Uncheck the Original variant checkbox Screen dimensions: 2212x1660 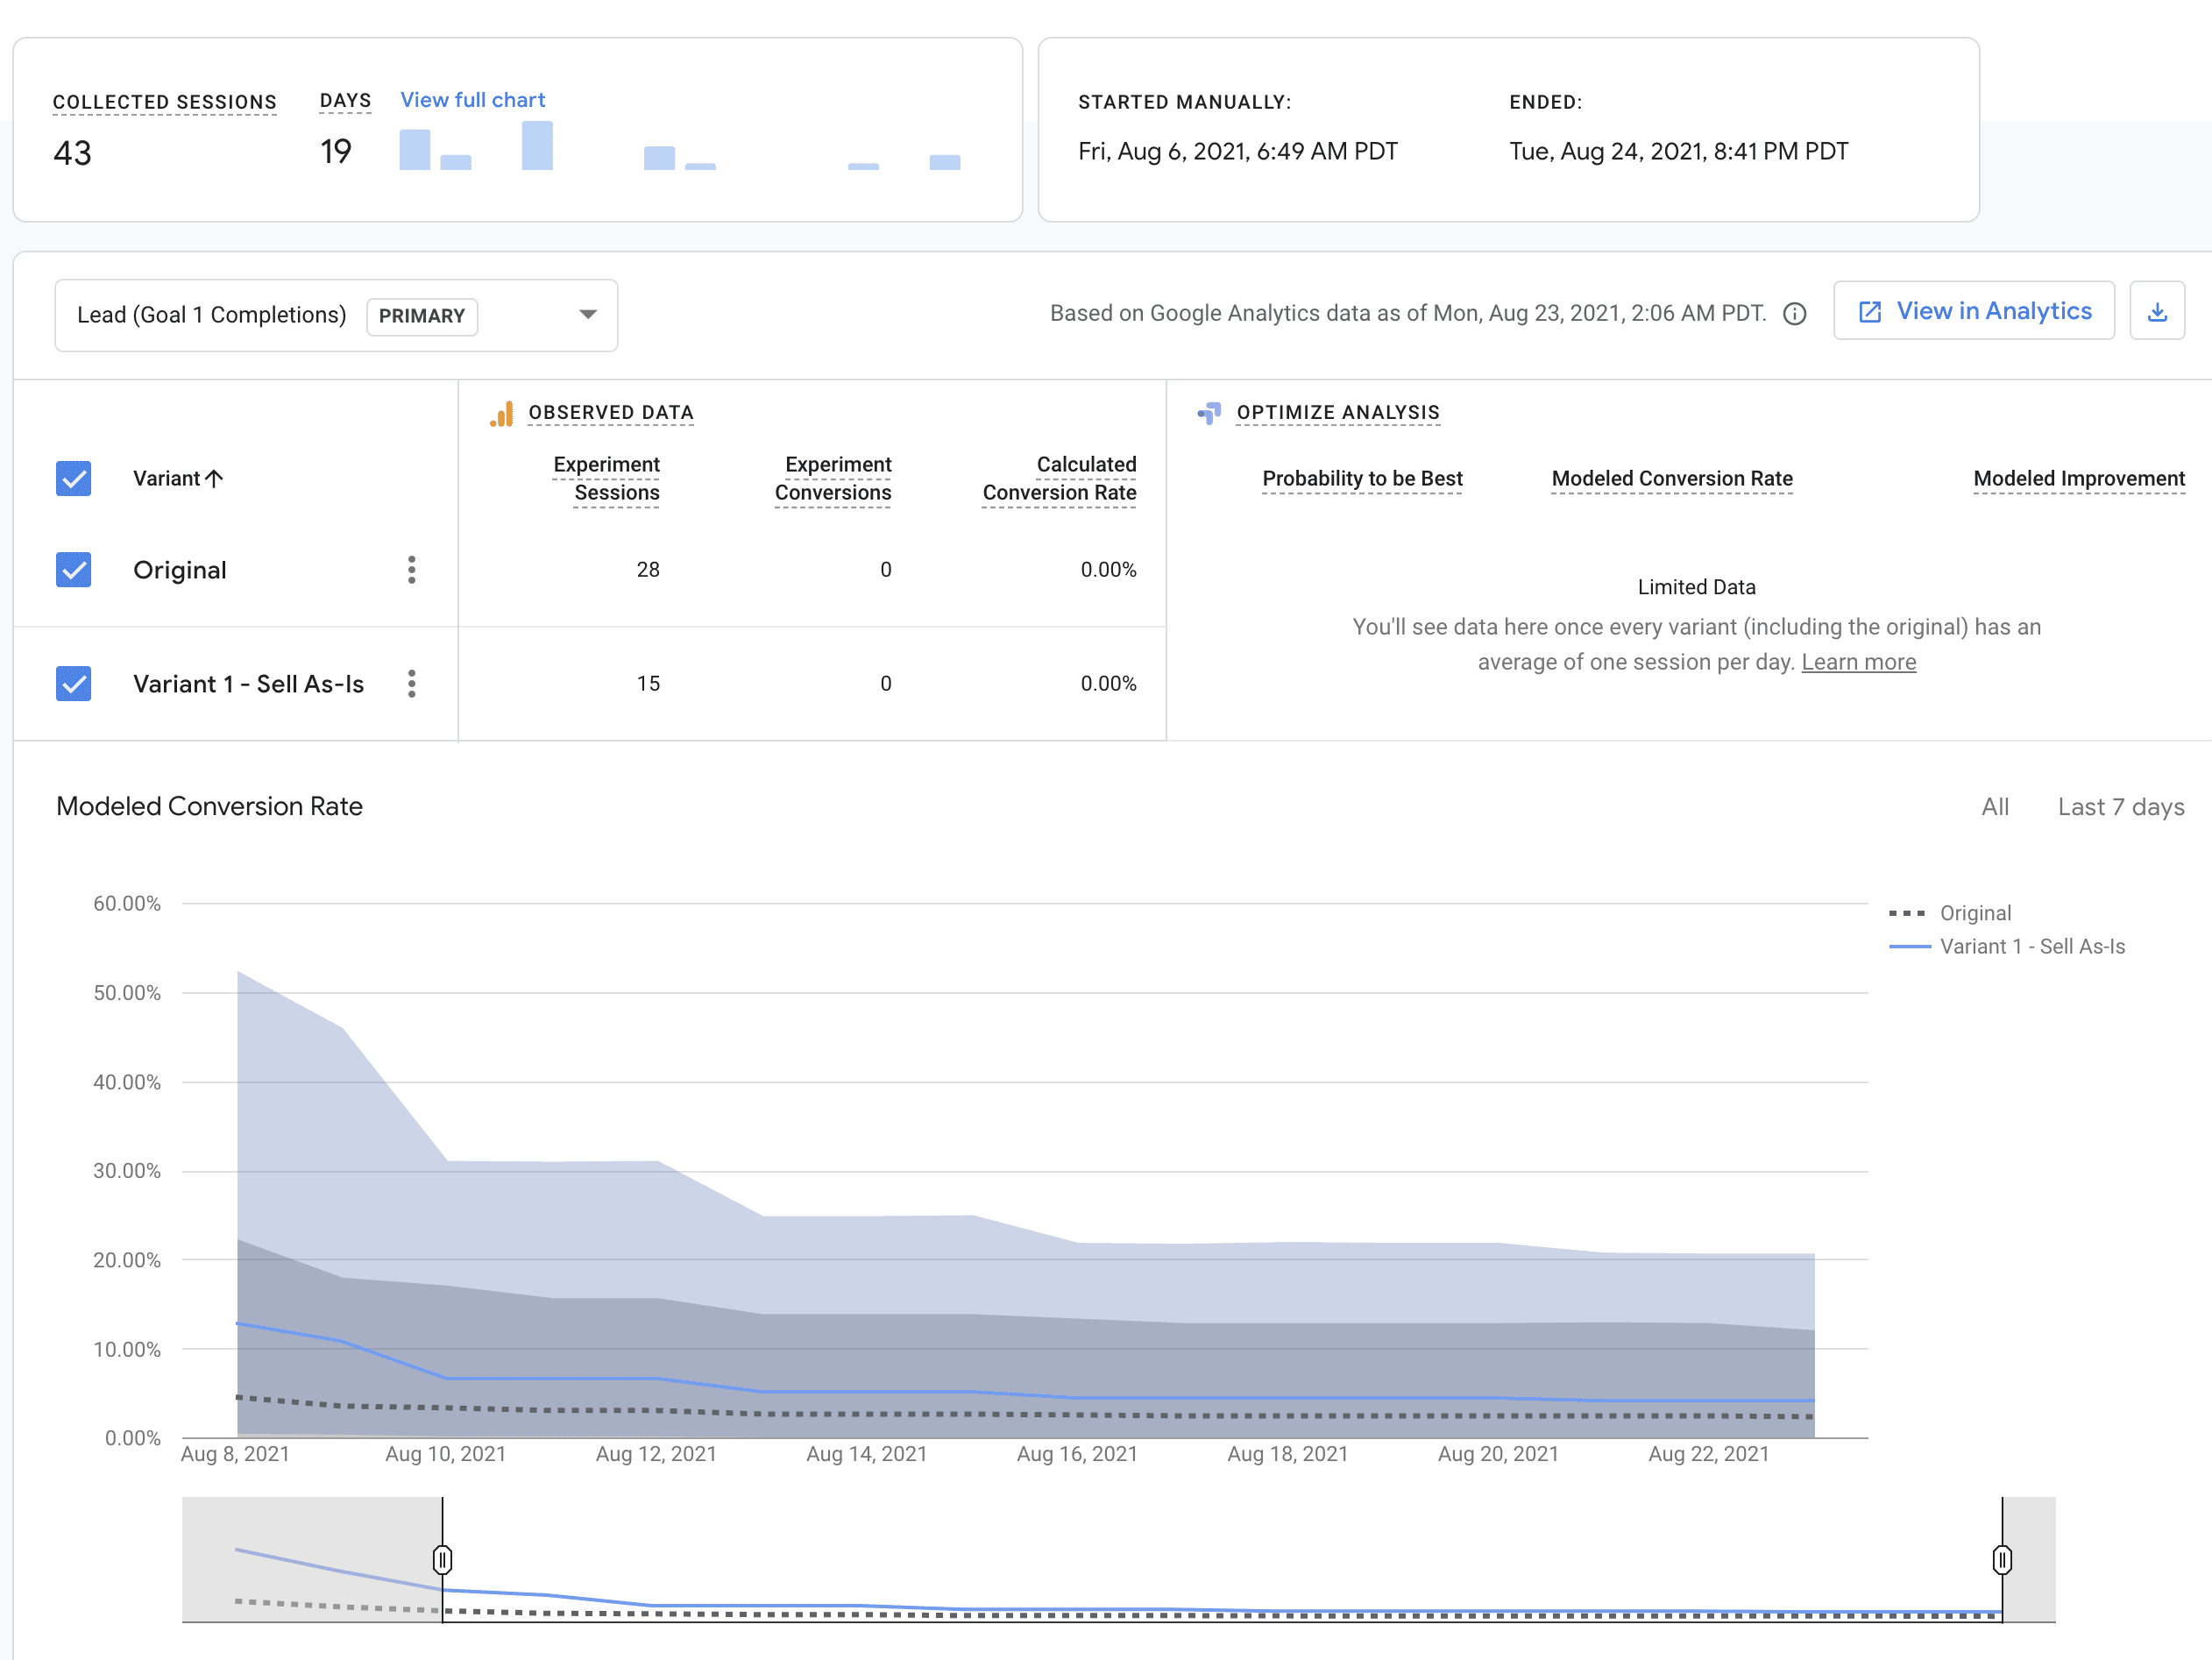click(74, 570)
